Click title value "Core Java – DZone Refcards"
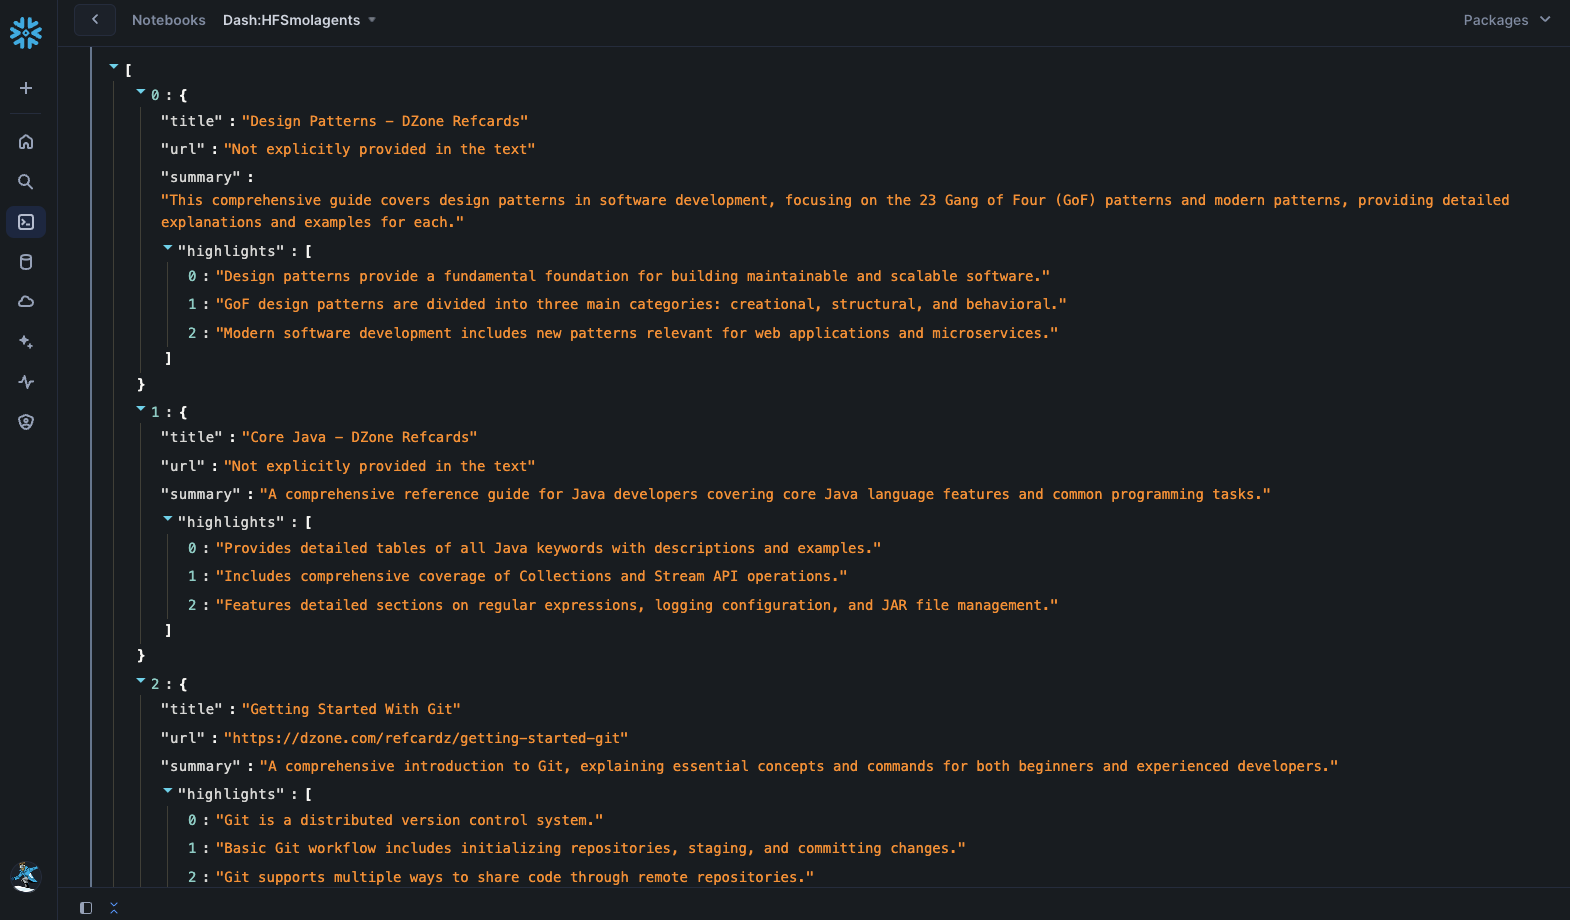Screen dimensions: 1570x920 pyautogui.click(x=360, y=437)
